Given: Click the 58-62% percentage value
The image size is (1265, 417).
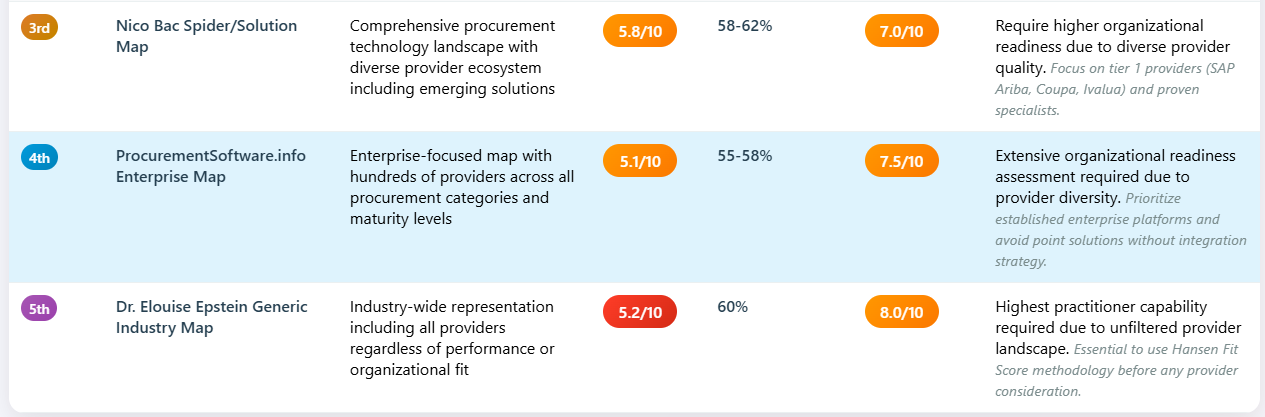Looking at the screenshot, I should 744,26.
